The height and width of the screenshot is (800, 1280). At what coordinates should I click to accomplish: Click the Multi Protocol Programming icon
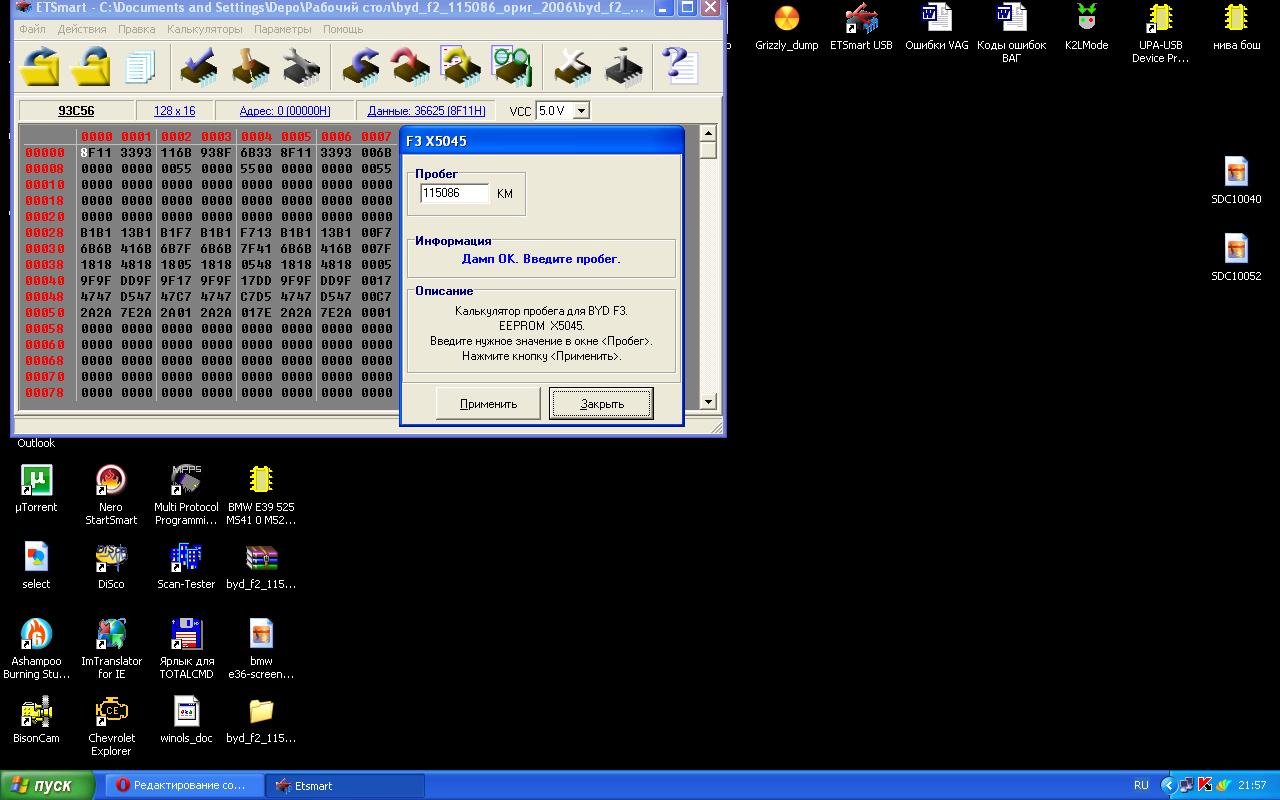(186, 495)
